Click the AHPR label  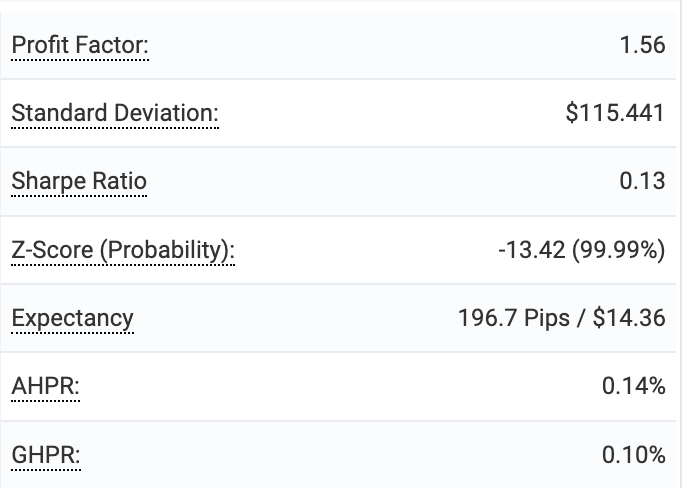click(45, 386)
